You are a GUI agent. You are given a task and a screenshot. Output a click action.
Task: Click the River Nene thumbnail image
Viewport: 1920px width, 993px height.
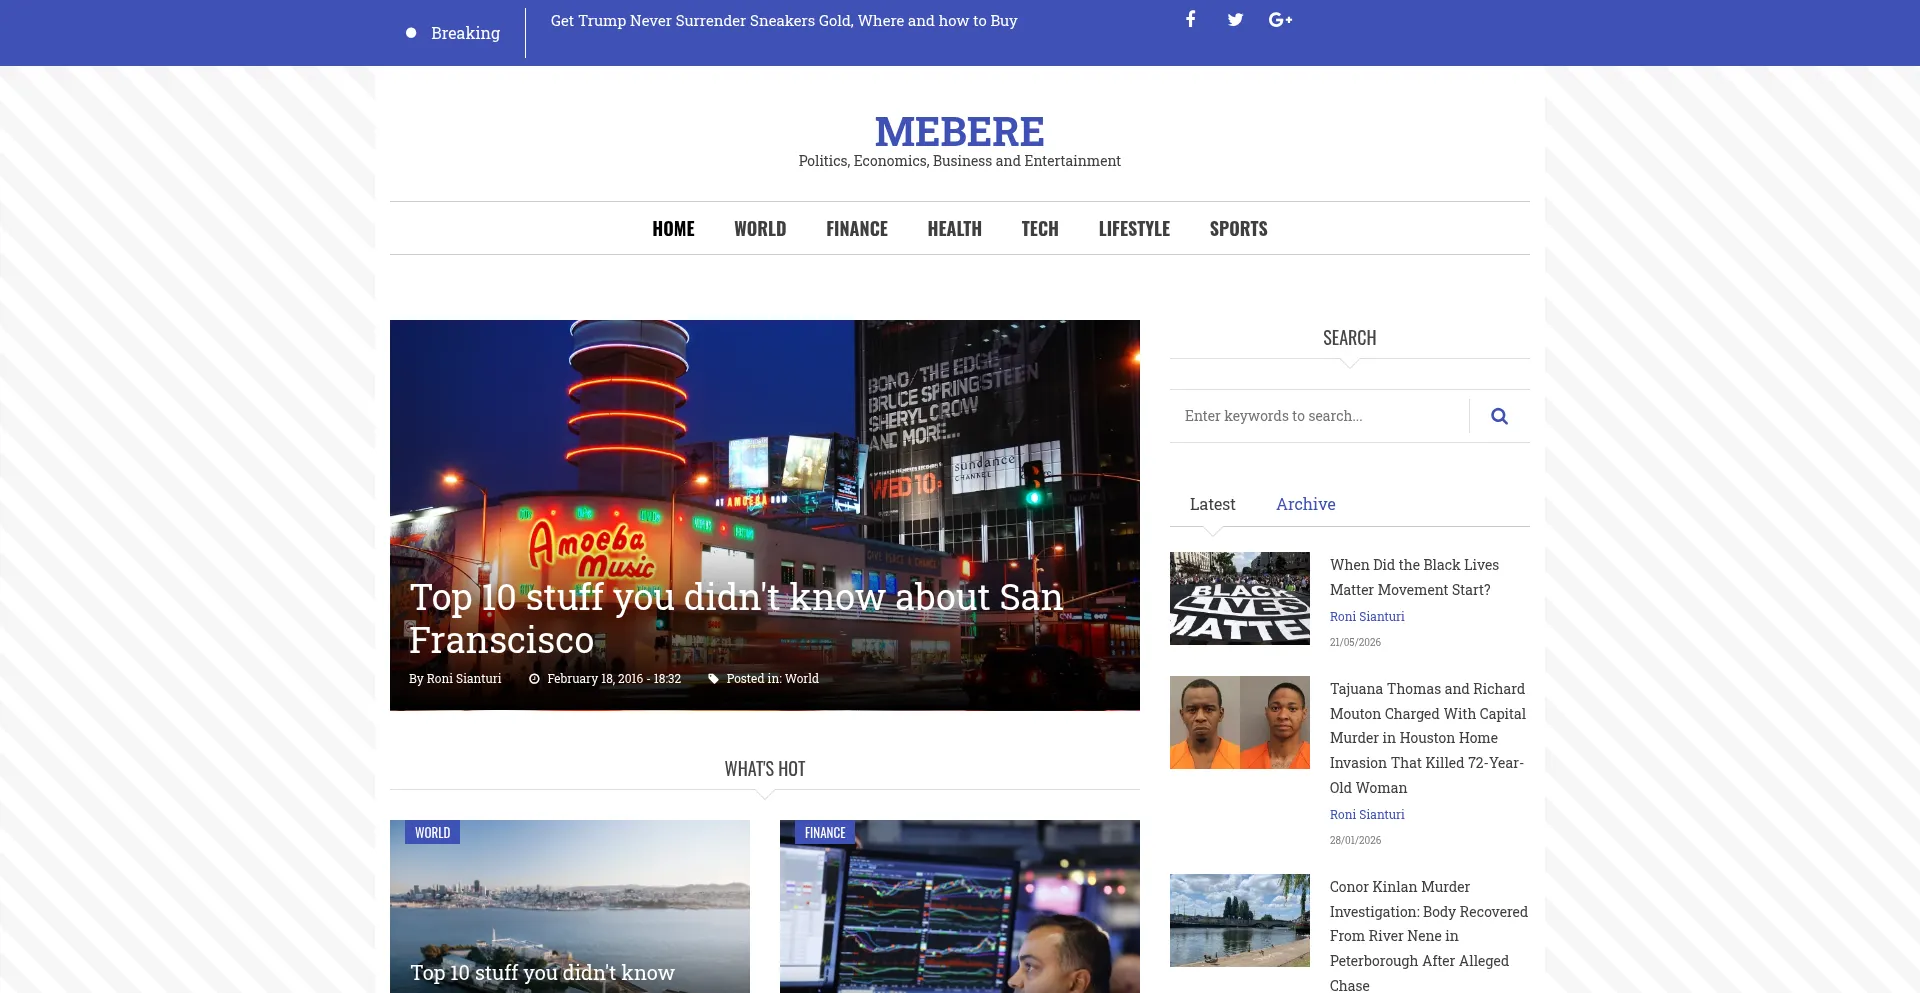click(1240, 920)
